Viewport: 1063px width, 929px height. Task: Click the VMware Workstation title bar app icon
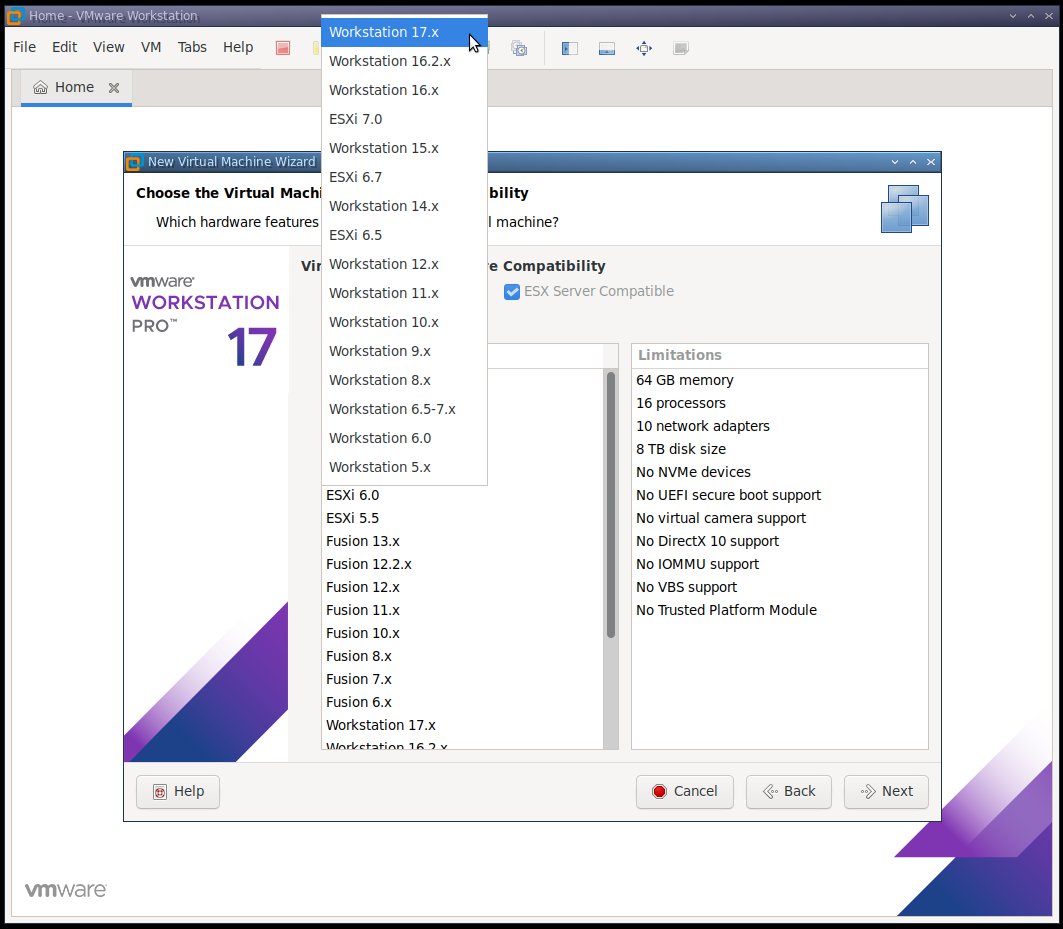click(14, 16)
